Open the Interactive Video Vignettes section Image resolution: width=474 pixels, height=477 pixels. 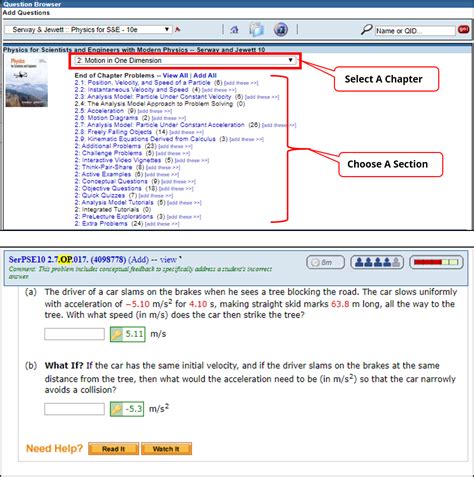118,160
